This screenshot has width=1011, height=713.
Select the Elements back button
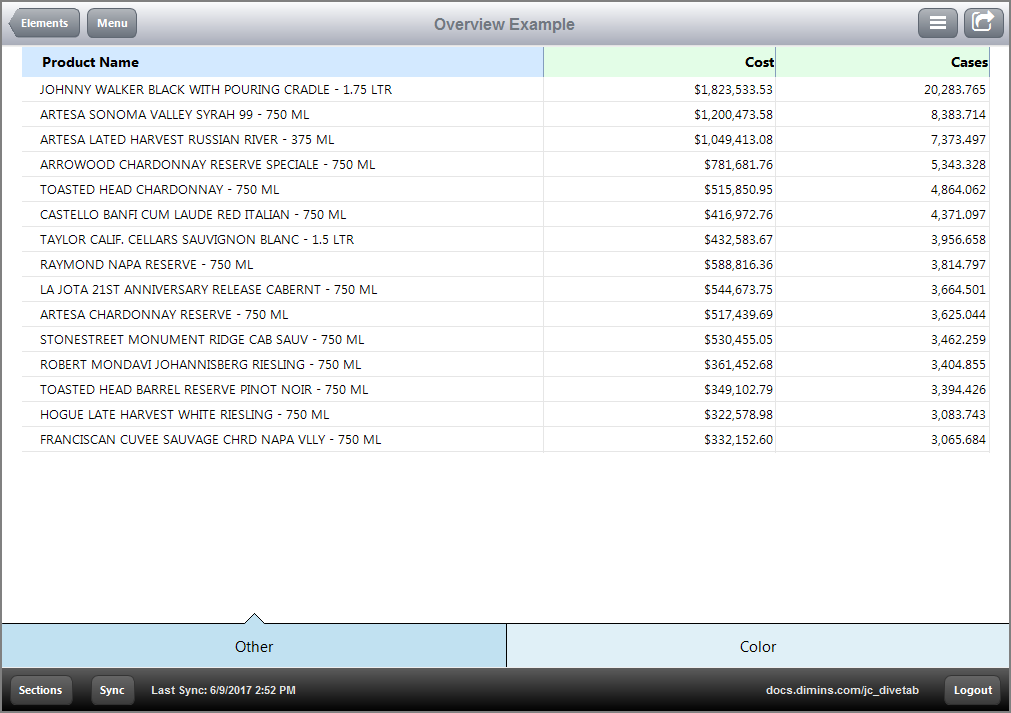pyautogui.click(x=44, y=22)
